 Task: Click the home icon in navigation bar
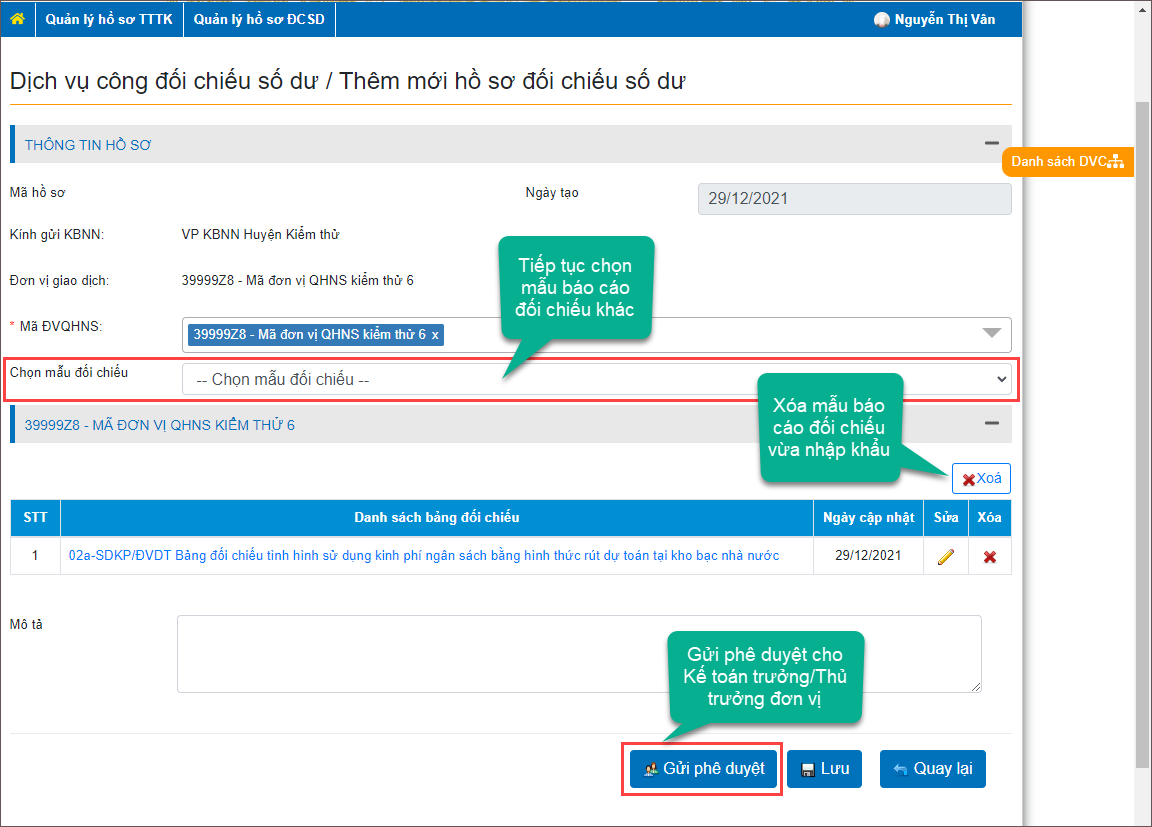click(x=17, y=19)
